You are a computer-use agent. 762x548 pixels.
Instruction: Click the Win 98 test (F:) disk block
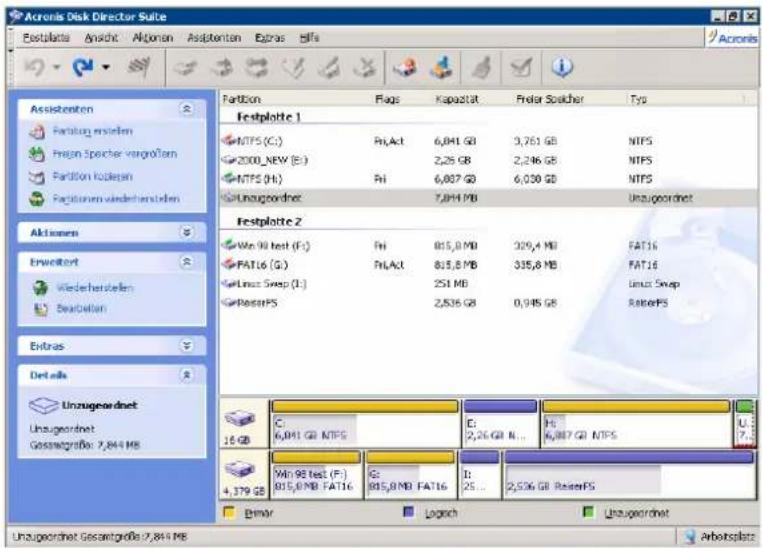pos(316,474)
